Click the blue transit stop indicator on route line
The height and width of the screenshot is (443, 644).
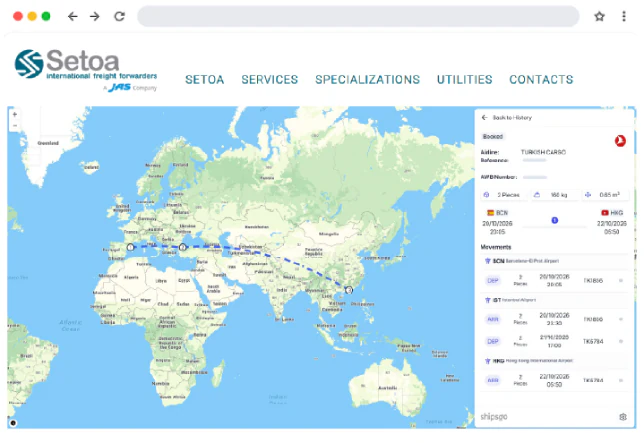click(x=554, y=220)
